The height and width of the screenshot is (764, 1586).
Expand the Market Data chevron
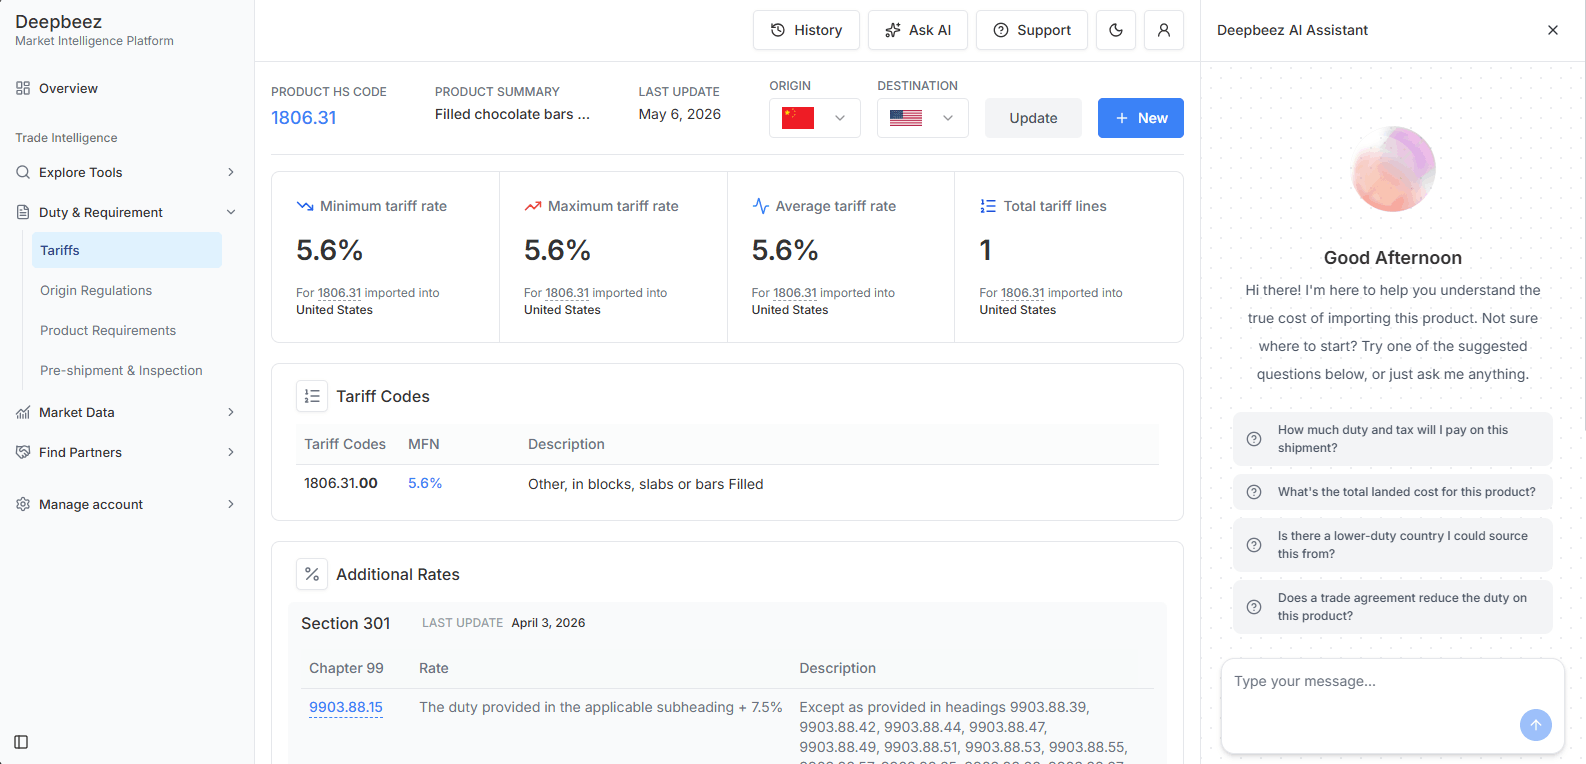coord(231,412)
